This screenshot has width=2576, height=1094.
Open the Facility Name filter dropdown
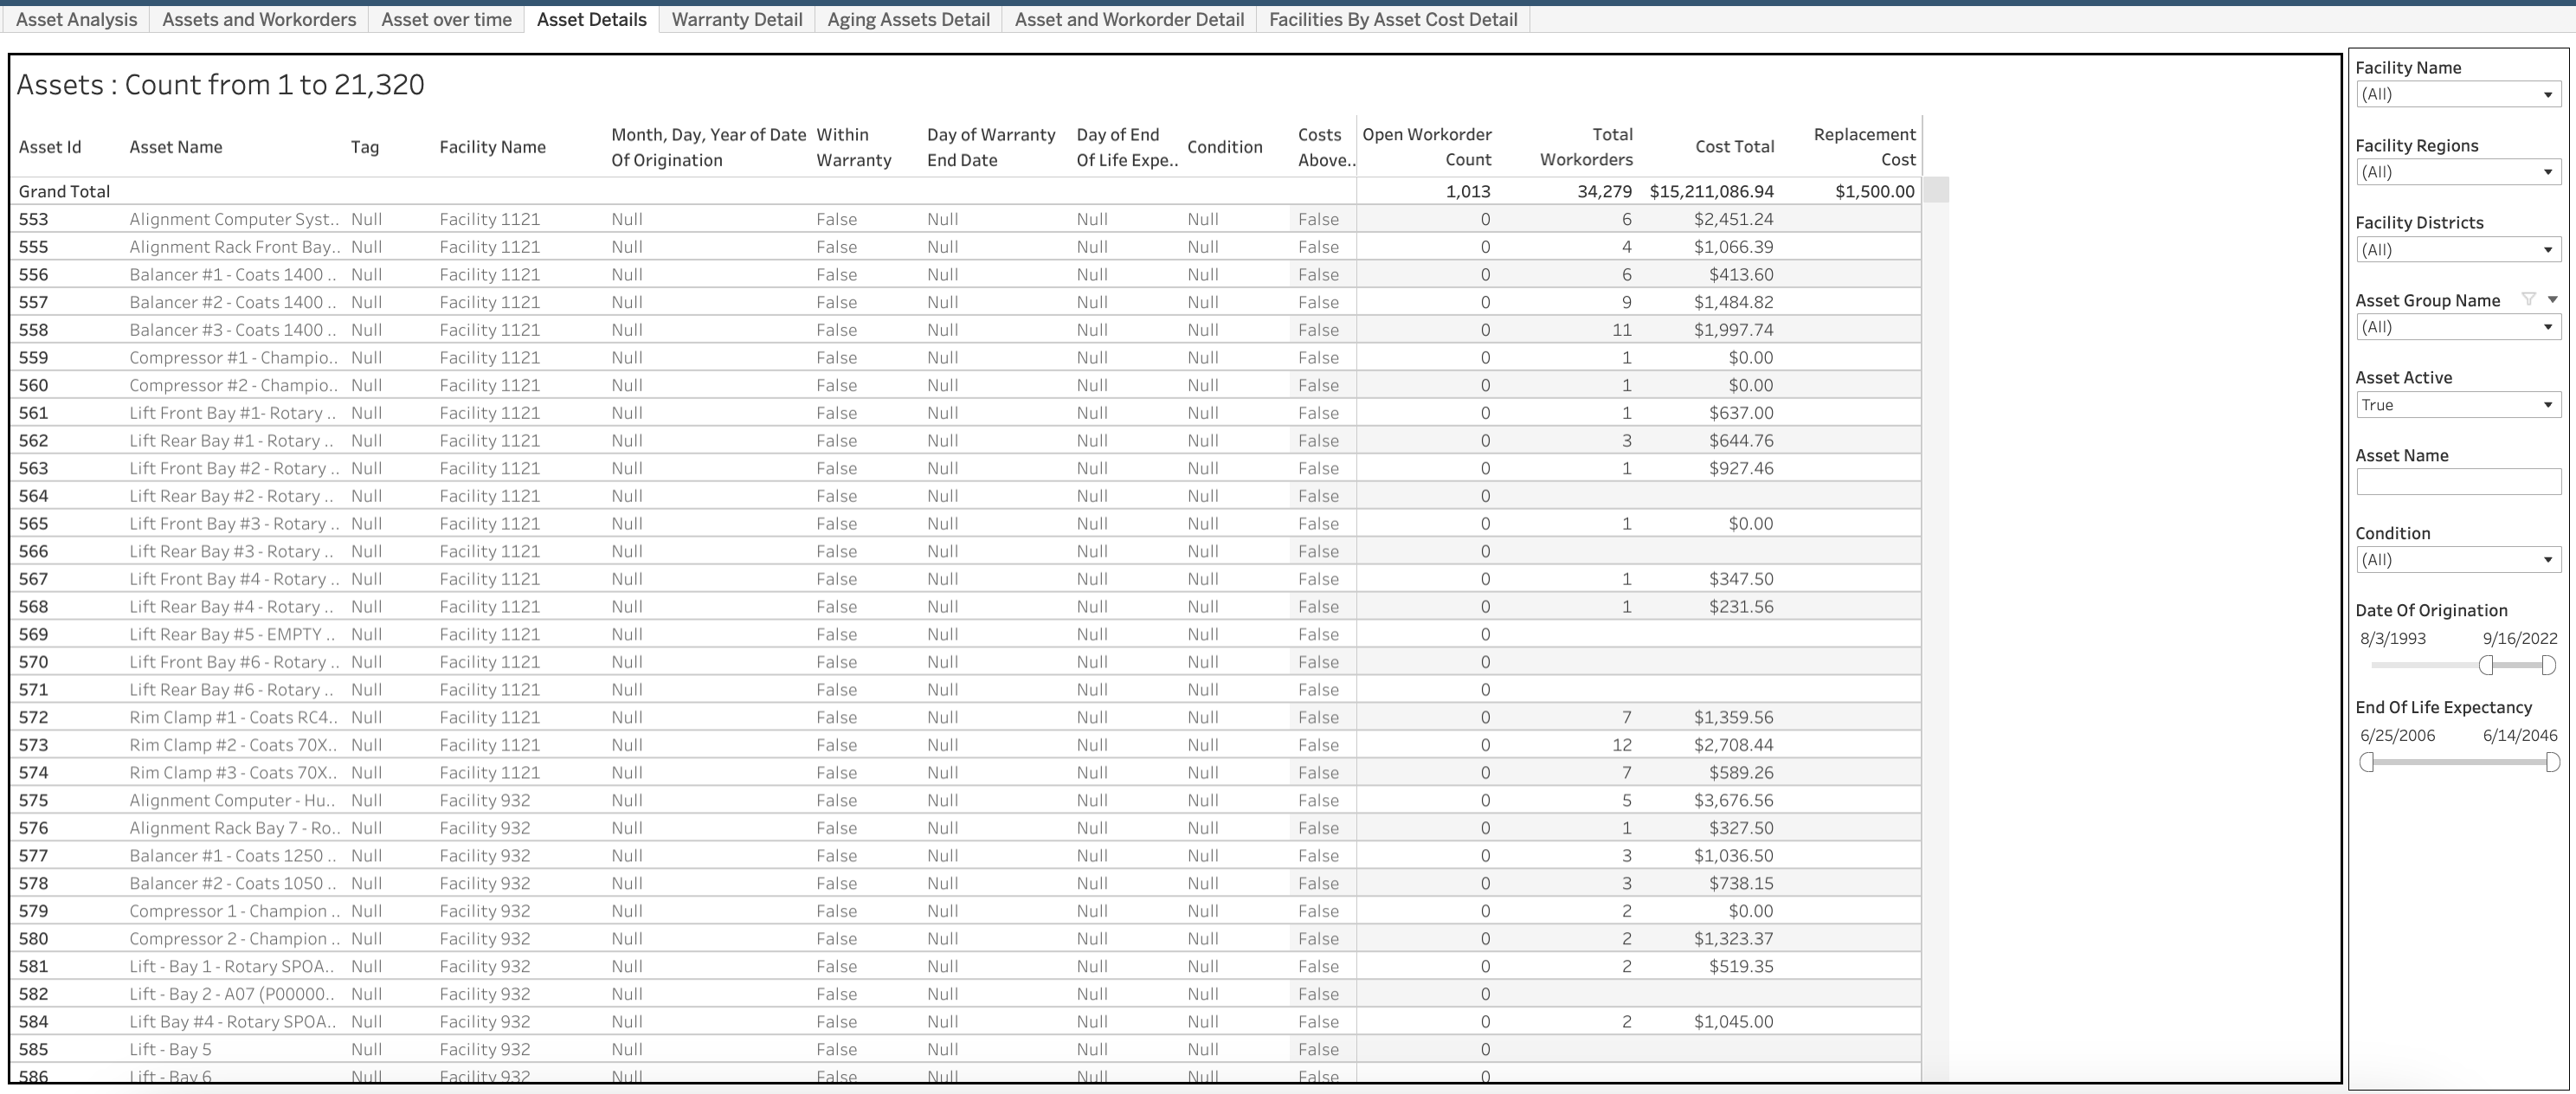tap(2458, 94)
